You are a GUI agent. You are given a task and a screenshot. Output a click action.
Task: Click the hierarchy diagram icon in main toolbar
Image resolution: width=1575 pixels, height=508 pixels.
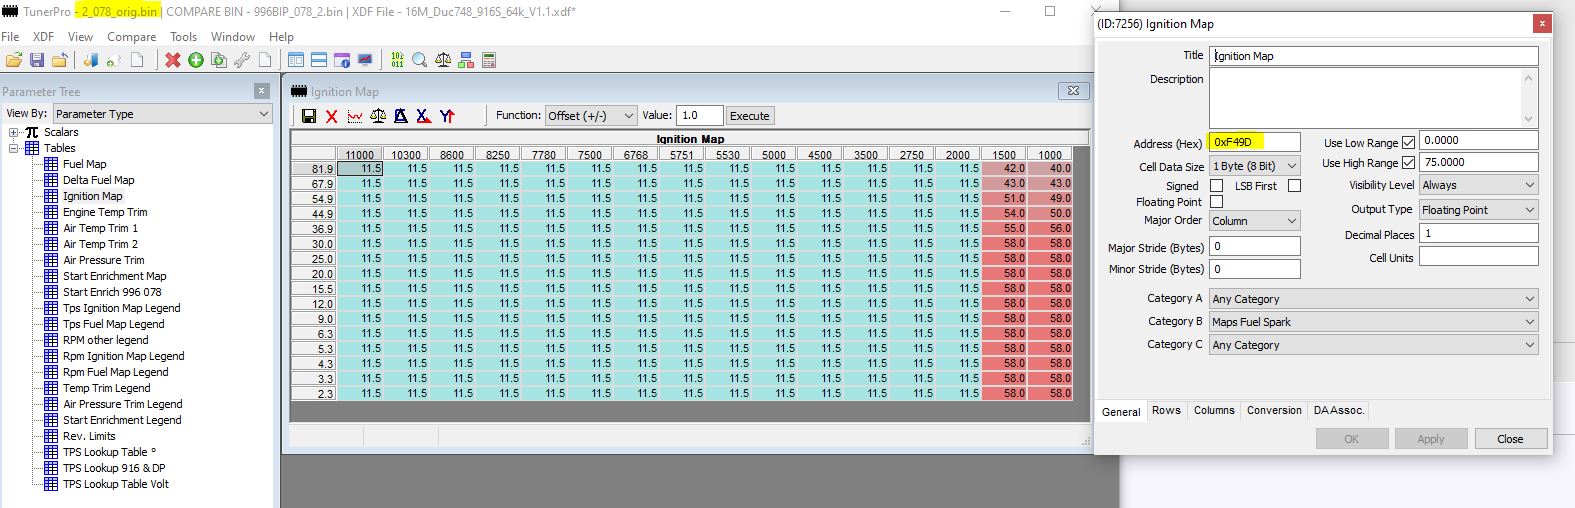pyautogui.click(x=466, y=60)
